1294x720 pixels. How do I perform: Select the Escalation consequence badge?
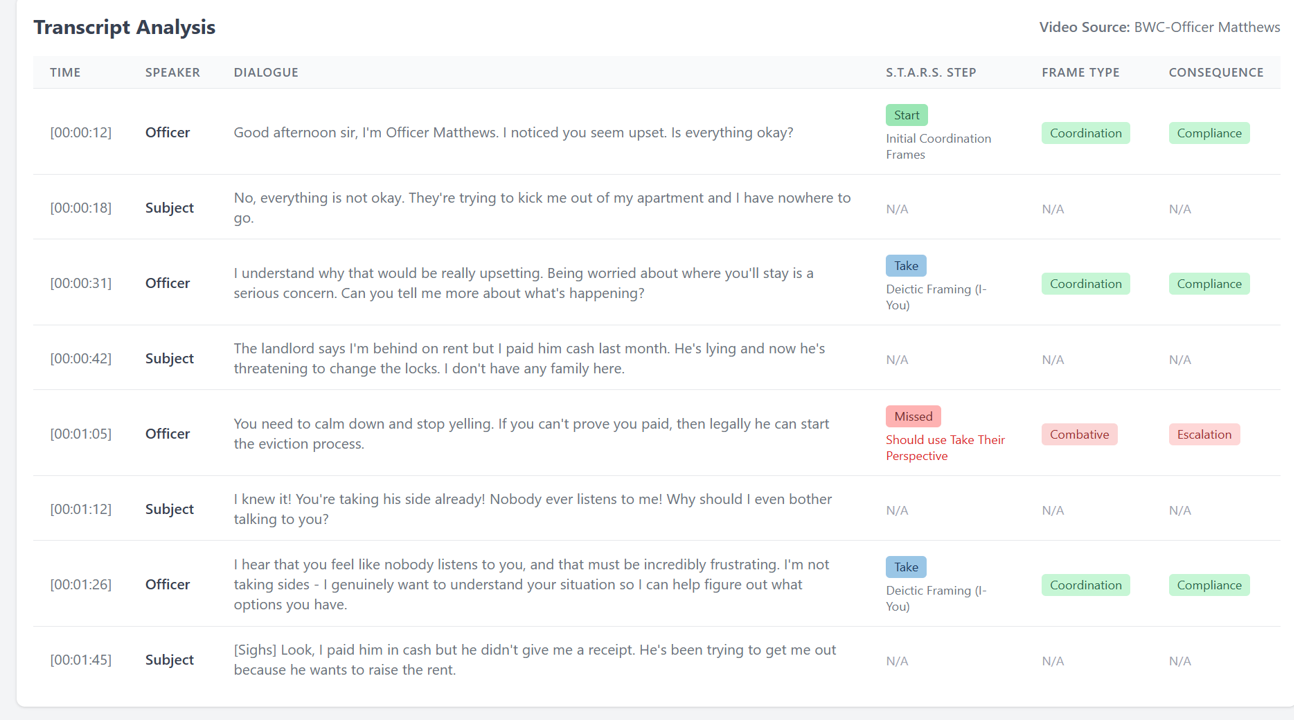click(x=1204, y=434)
